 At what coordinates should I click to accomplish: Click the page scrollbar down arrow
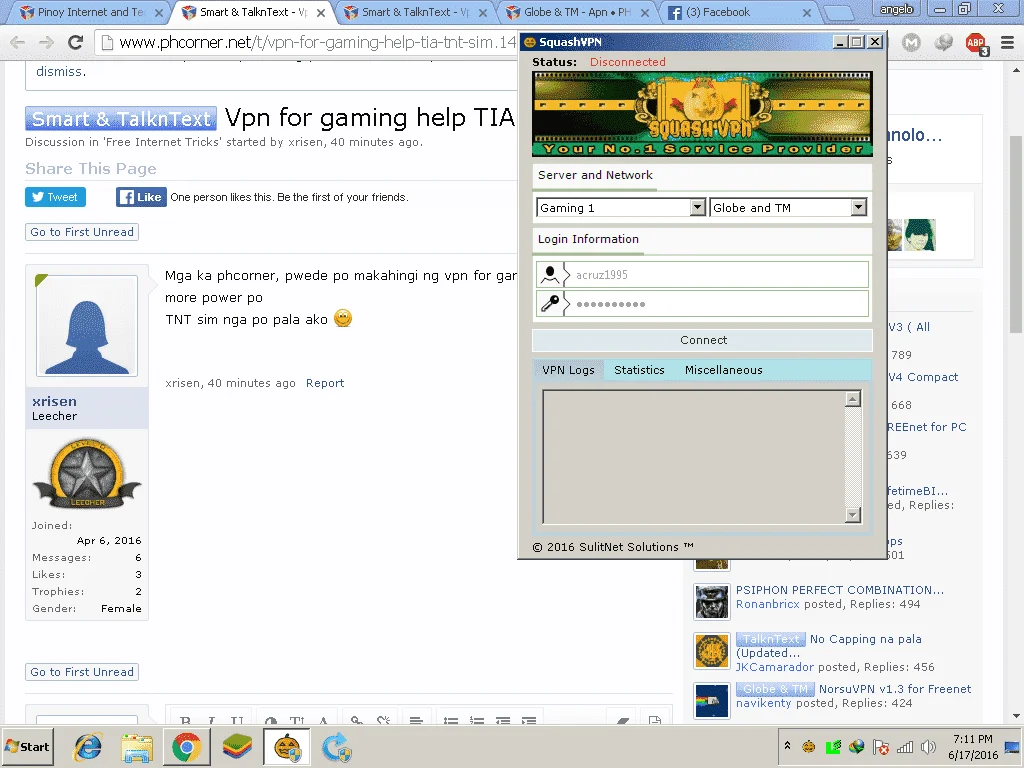[x=1016, y=716]
